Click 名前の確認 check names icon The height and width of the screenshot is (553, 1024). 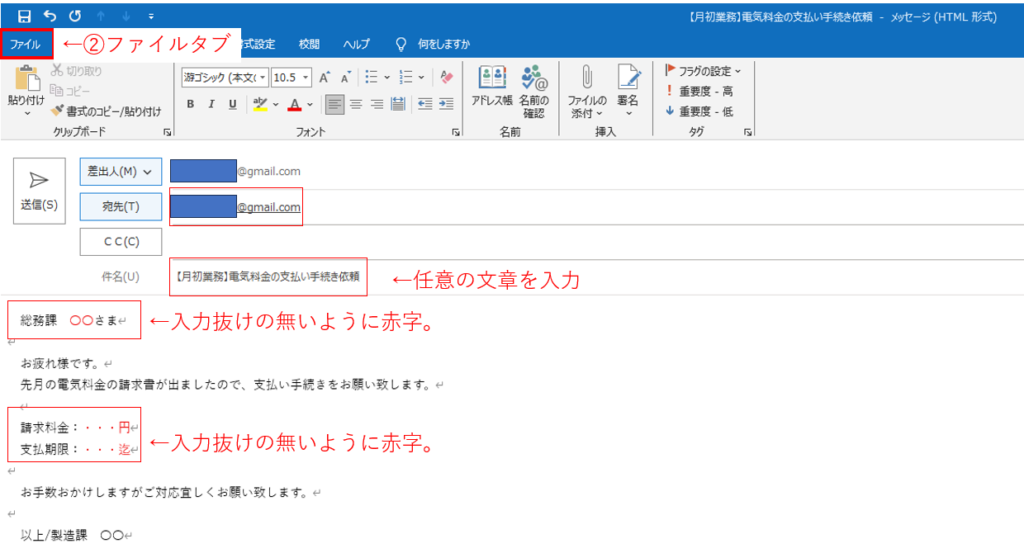click(x=534, y=91)
